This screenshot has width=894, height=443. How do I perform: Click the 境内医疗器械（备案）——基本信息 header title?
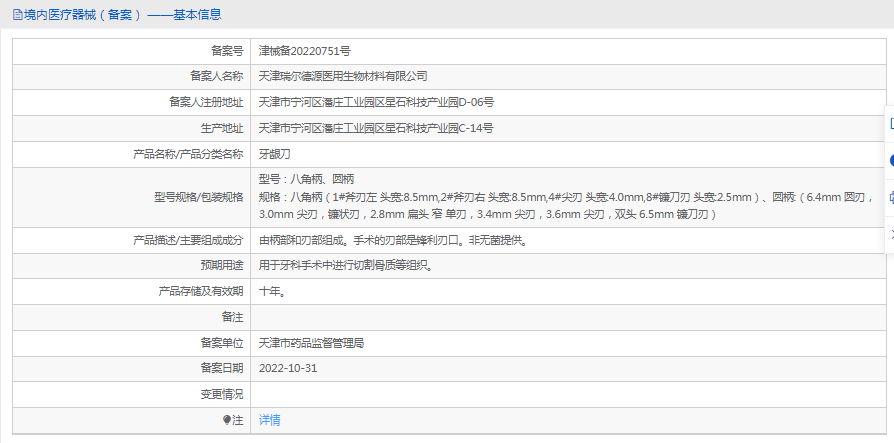pyautogui.click(x=122, y=15)
